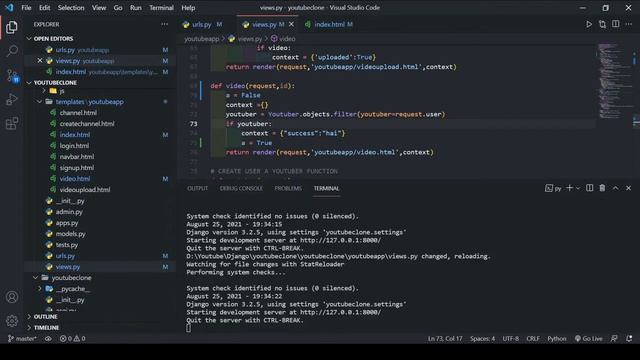Run Python file with play icon

click(589, 24)
